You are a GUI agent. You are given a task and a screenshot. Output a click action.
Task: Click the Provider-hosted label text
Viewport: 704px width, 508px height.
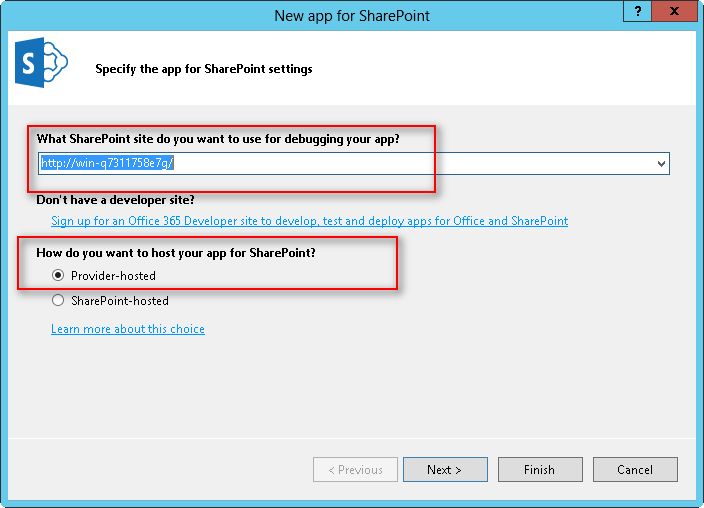point(113,276)
